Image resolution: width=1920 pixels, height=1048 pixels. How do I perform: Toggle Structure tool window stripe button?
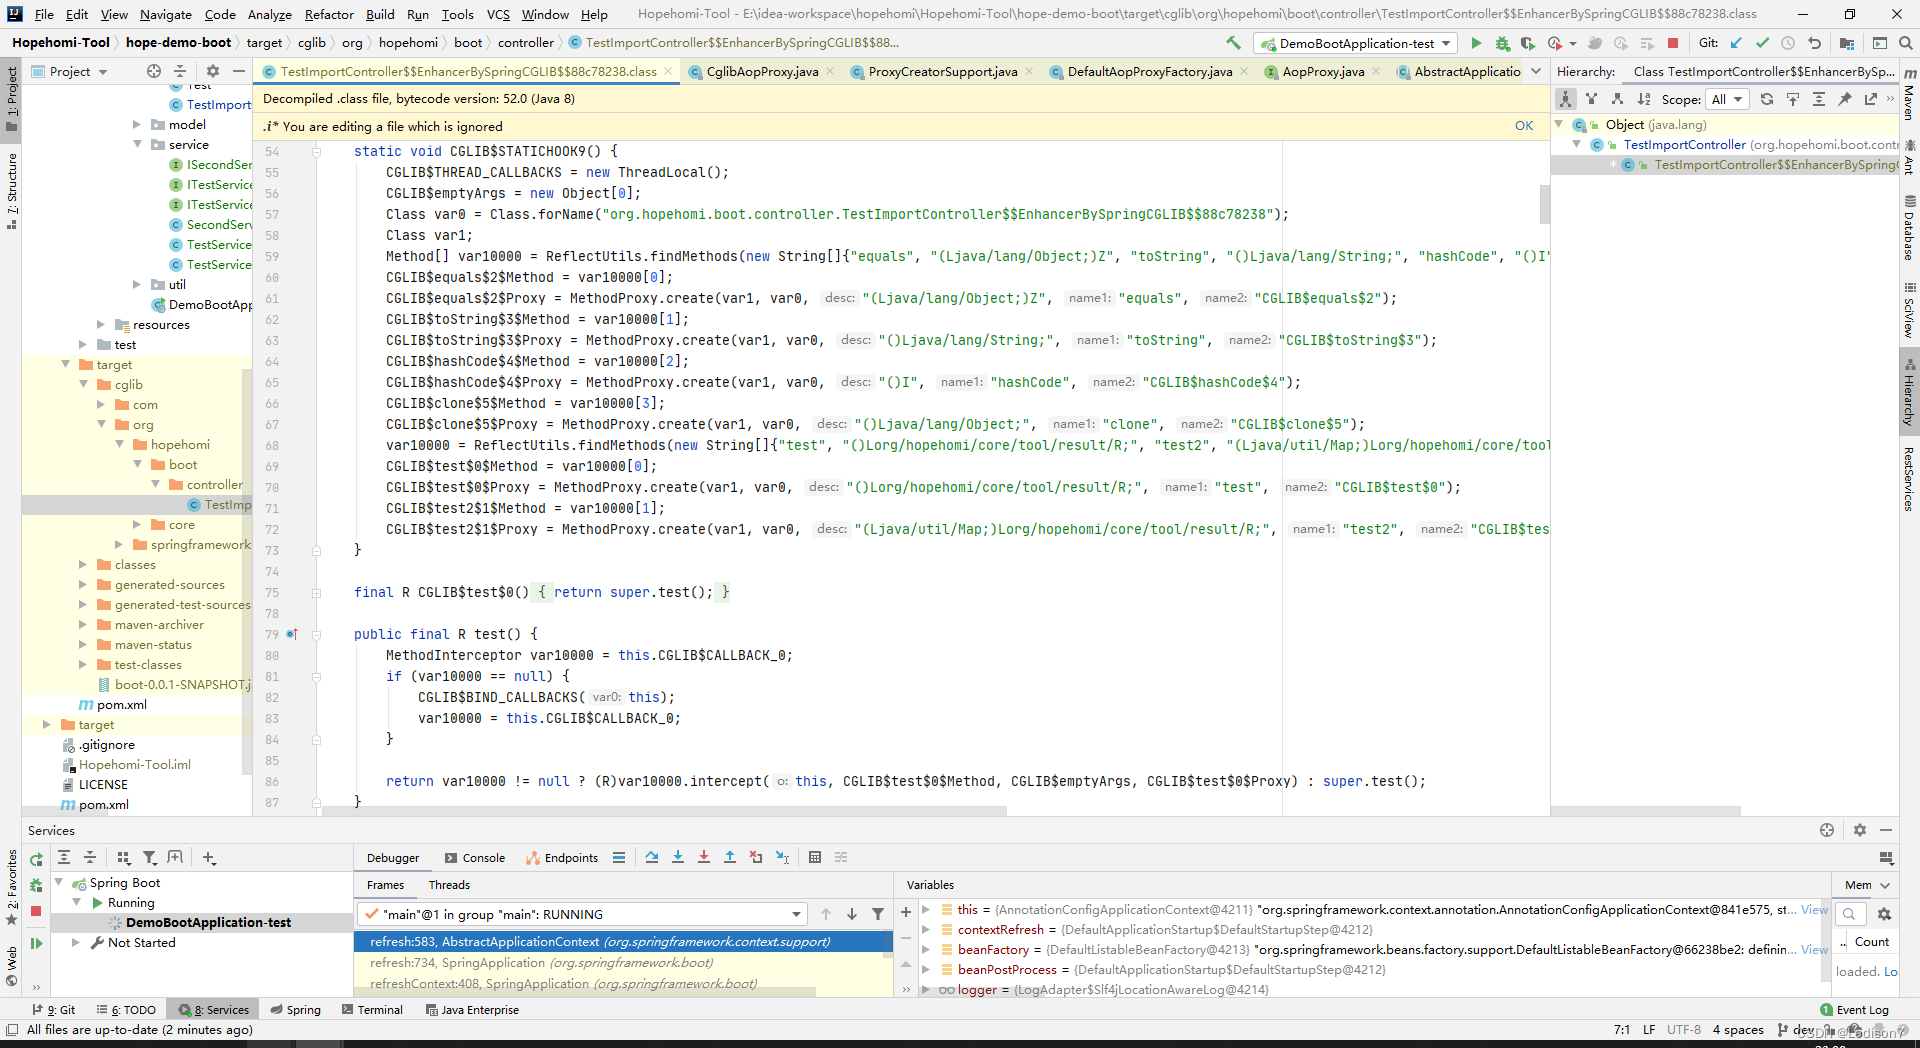11,191
